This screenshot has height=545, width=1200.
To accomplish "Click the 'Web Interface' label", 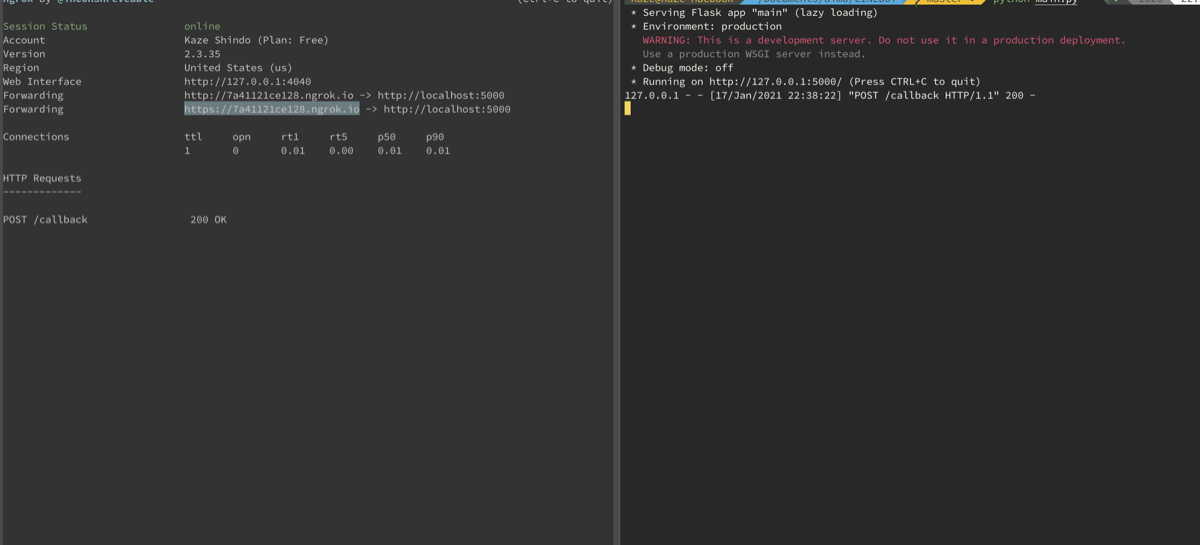I will [42, 82].
